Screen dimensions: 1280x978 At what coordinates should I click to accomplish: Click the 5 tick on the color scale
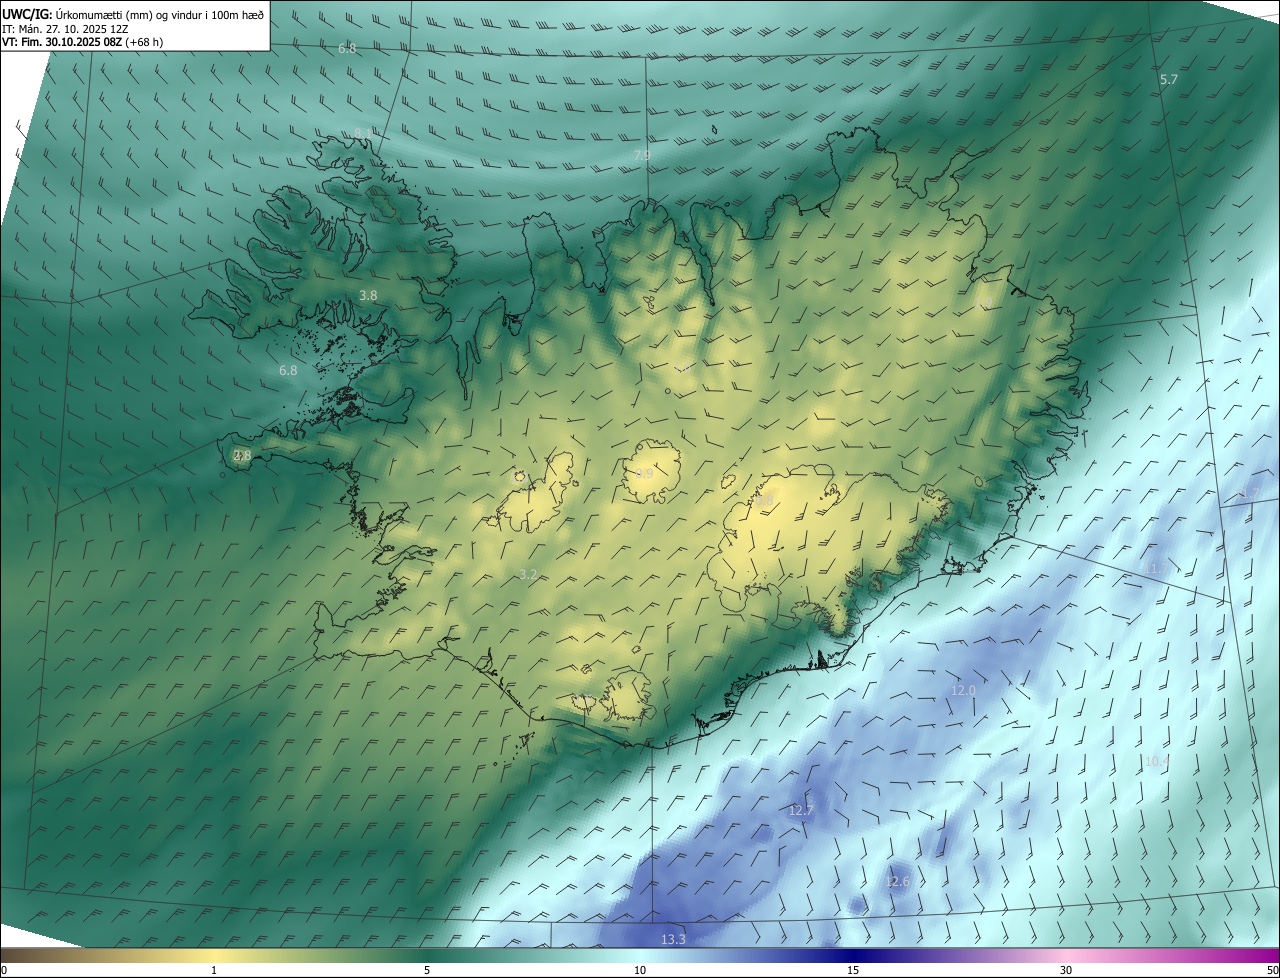(427, 970)
